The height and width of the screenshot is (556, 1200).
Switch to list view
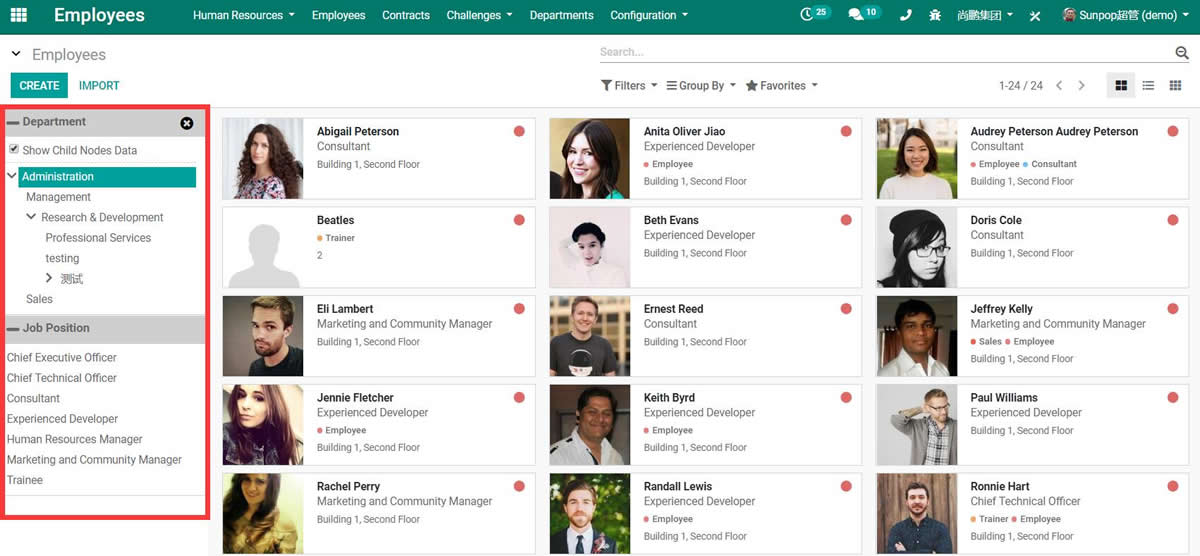click(1148, 86)
